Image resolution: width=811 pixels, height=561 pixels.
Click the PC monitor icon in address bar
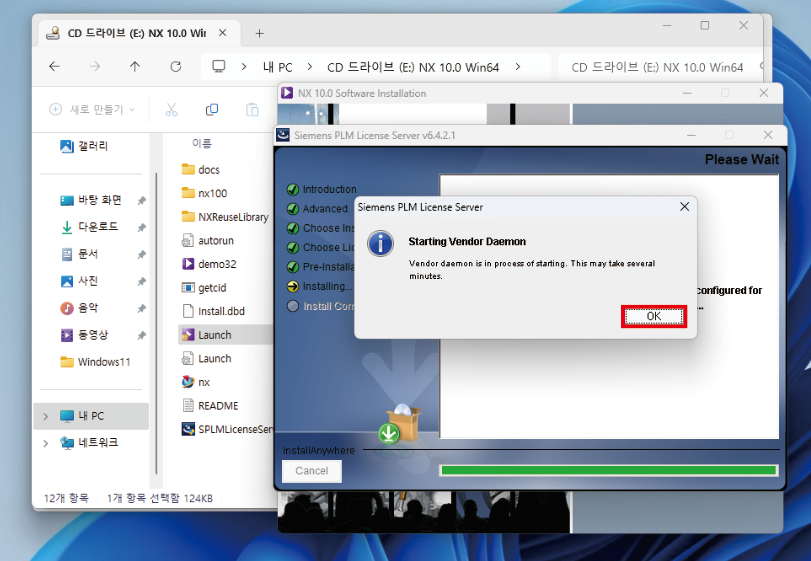tap(219, 66)
